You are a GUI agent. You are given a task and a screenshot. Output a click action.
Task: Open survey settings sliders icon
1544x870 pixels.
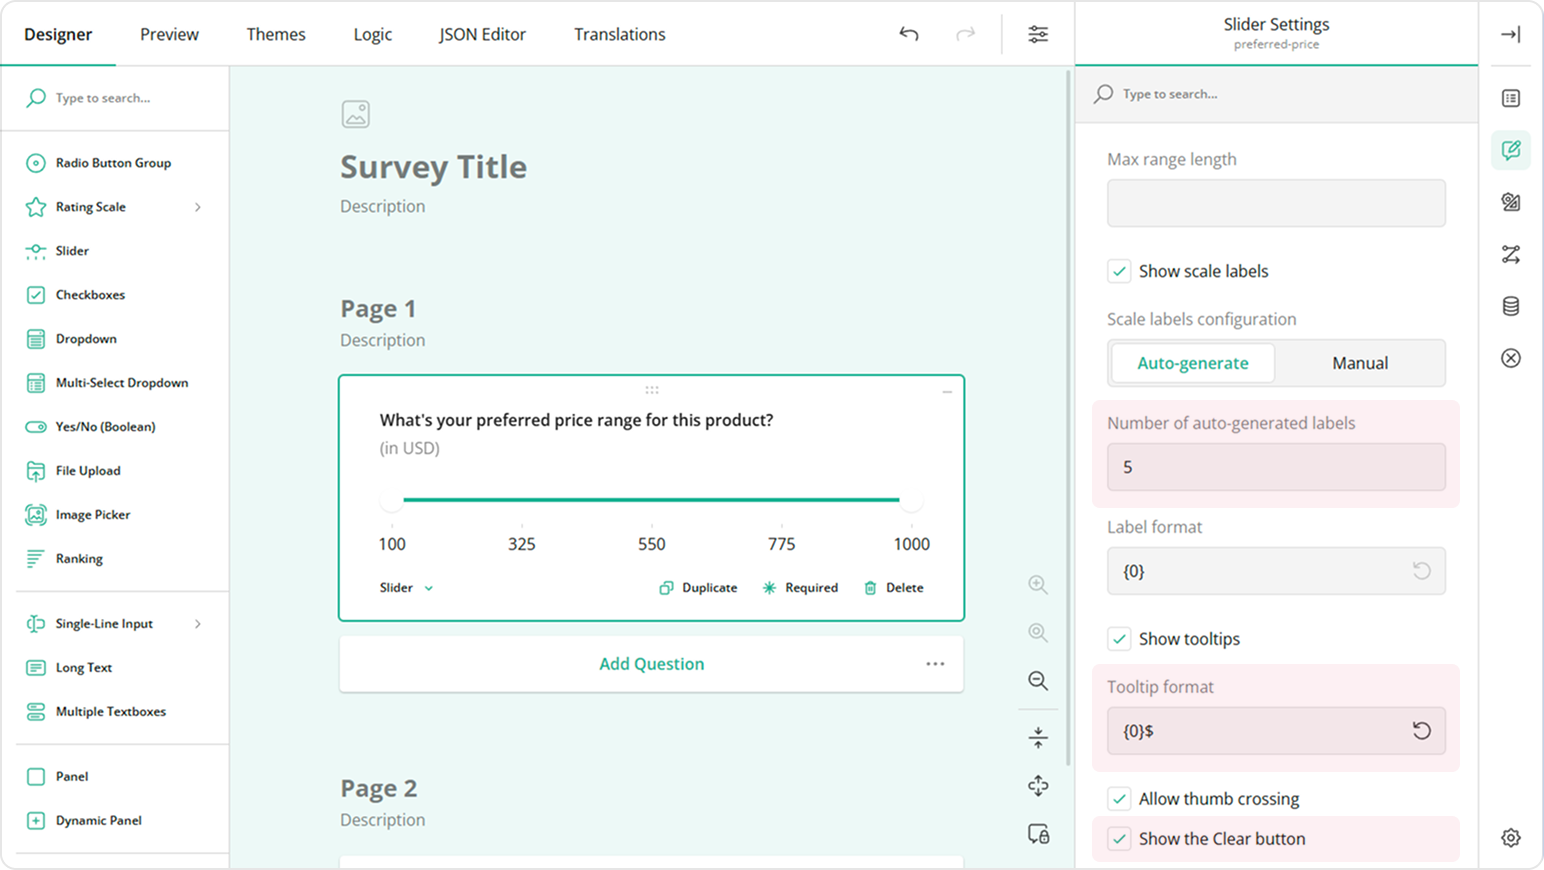pos(1038,34)
